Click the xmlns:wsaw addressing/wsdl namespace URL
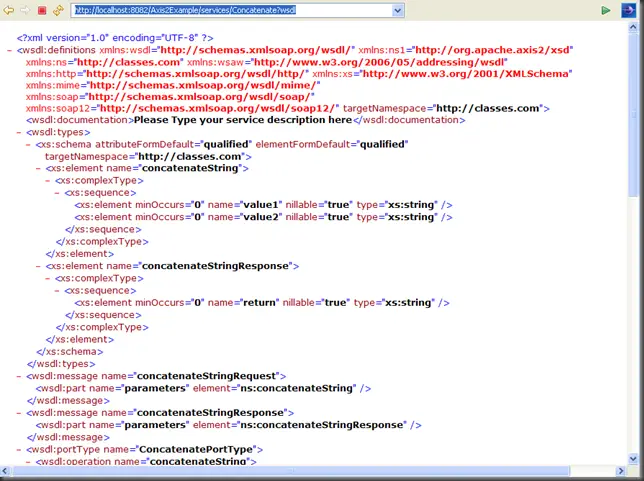 click(x=379, y=62)
